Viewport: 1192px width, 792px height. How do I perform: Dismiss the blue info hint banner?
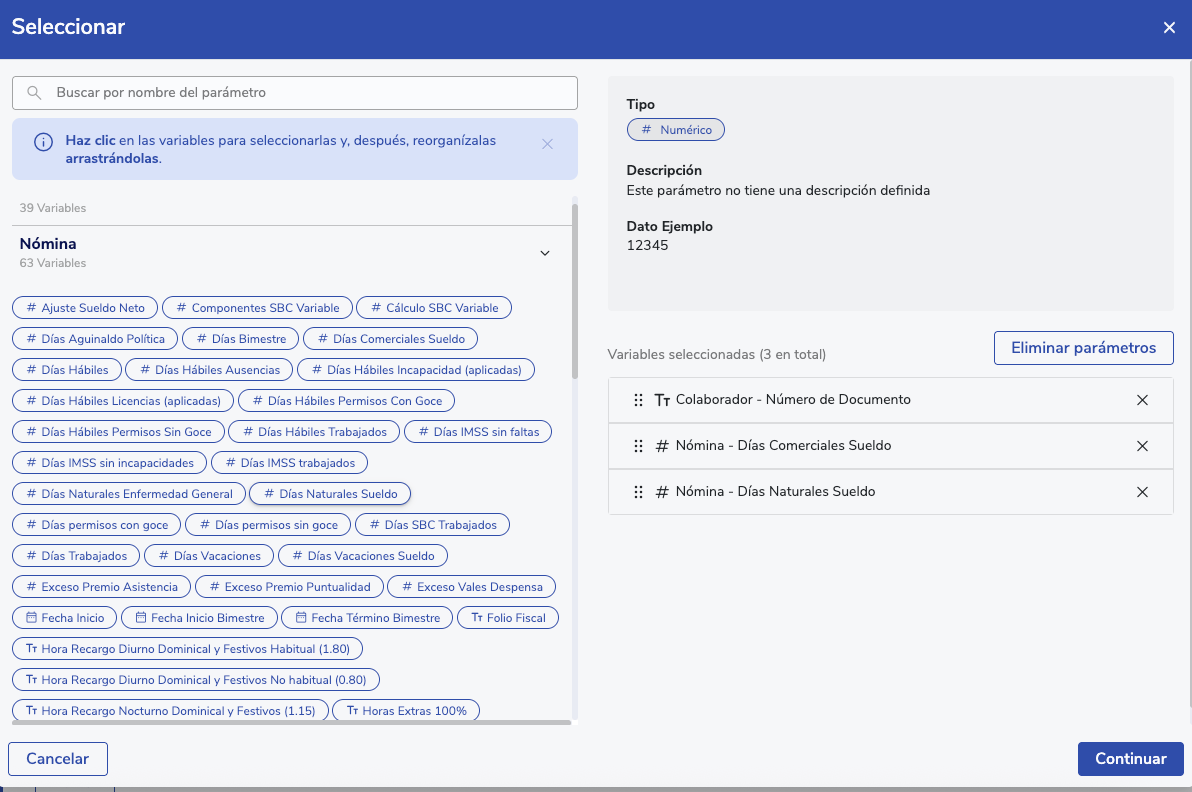coord(547,144)
